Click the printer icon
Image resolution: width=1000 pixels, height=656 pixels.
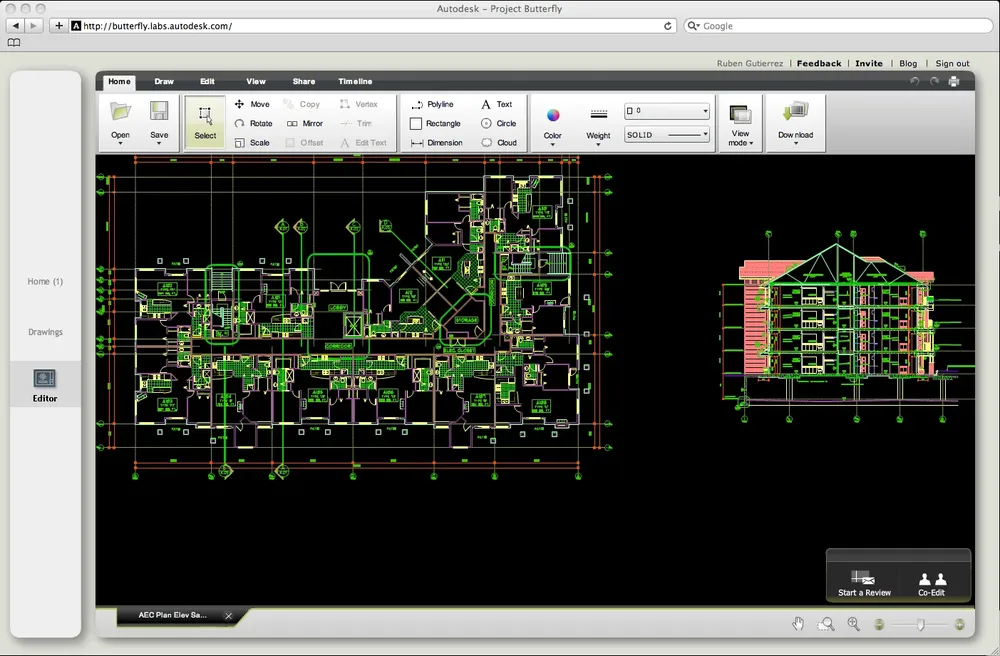(x=954, y=82)
